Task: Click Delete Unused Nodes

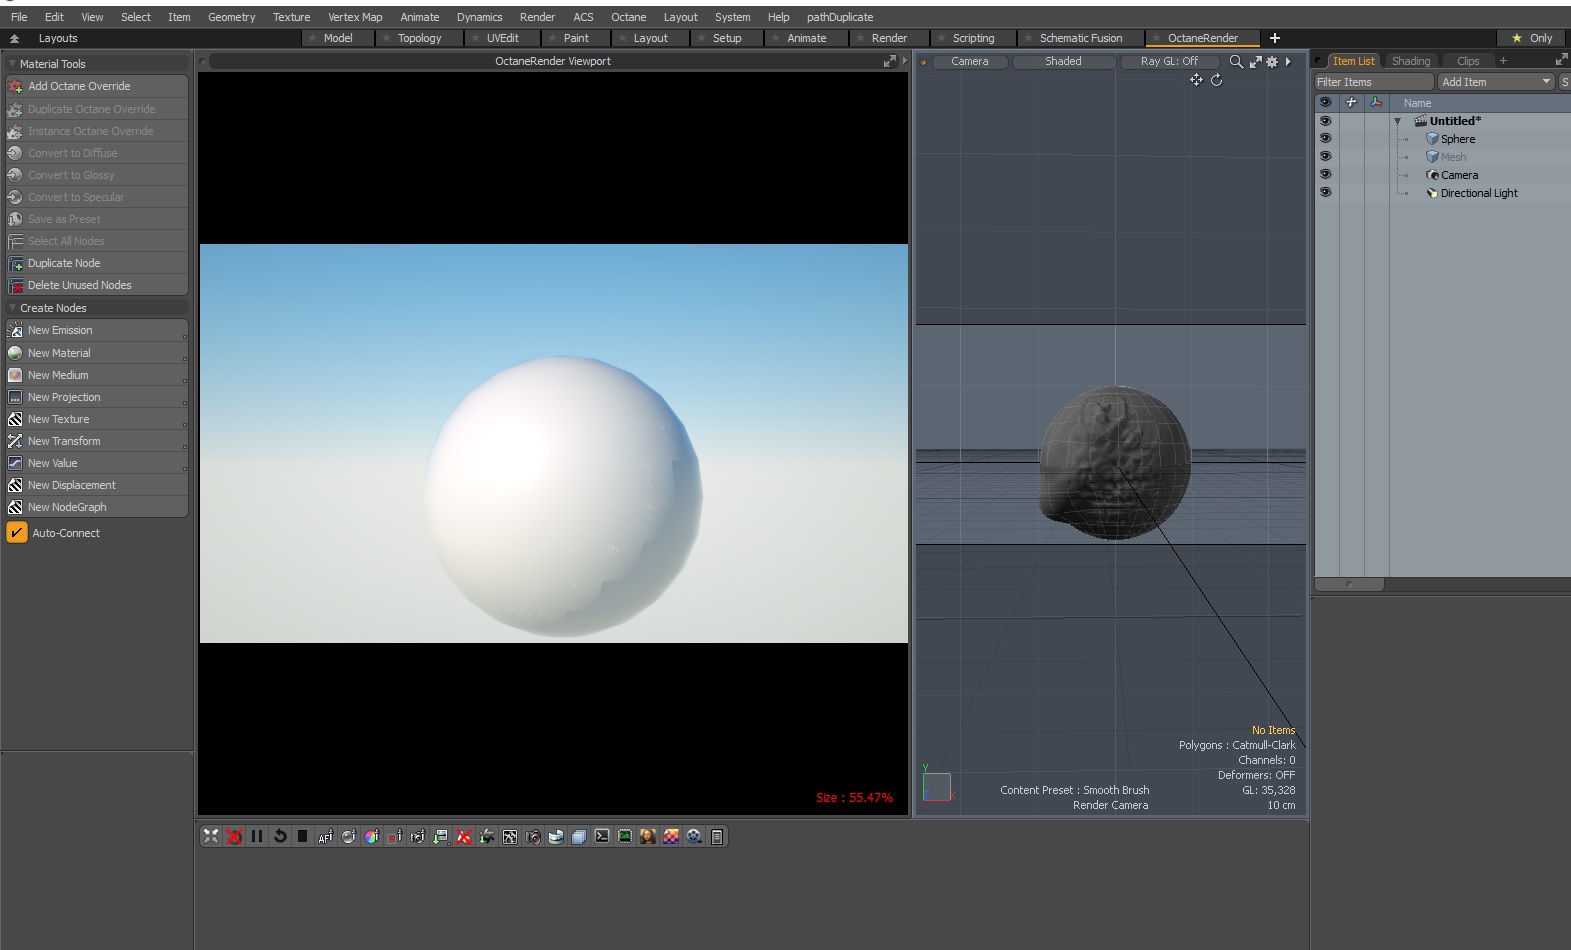Action: coord(79,285)
